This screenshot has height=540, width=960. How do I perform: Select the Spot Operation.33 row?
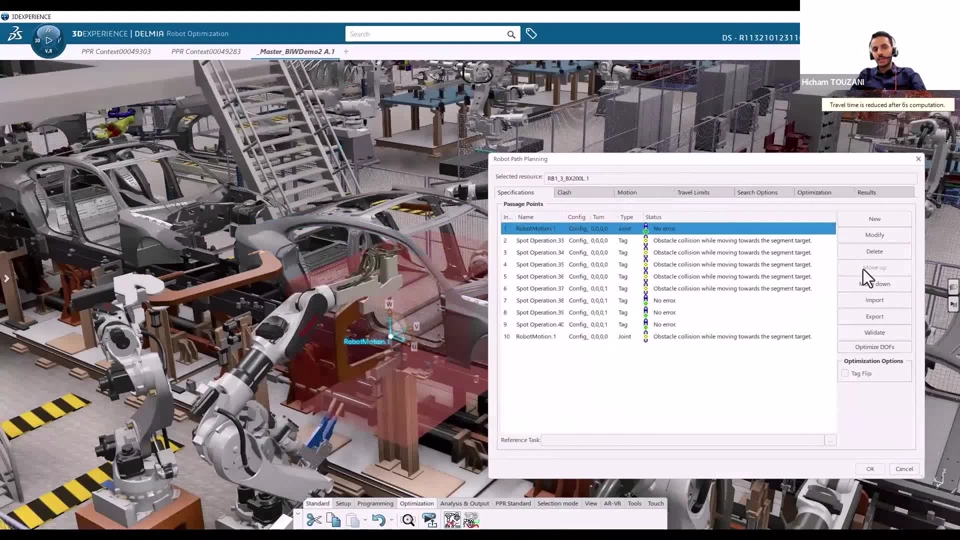[x=668, y=241]
